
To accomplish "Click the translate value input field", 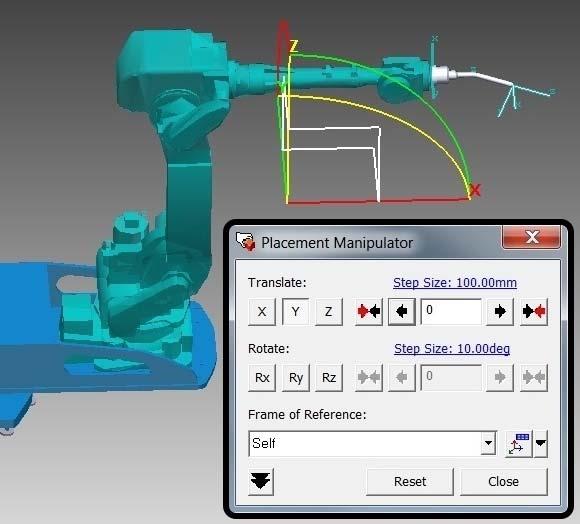I will point(451,312).
